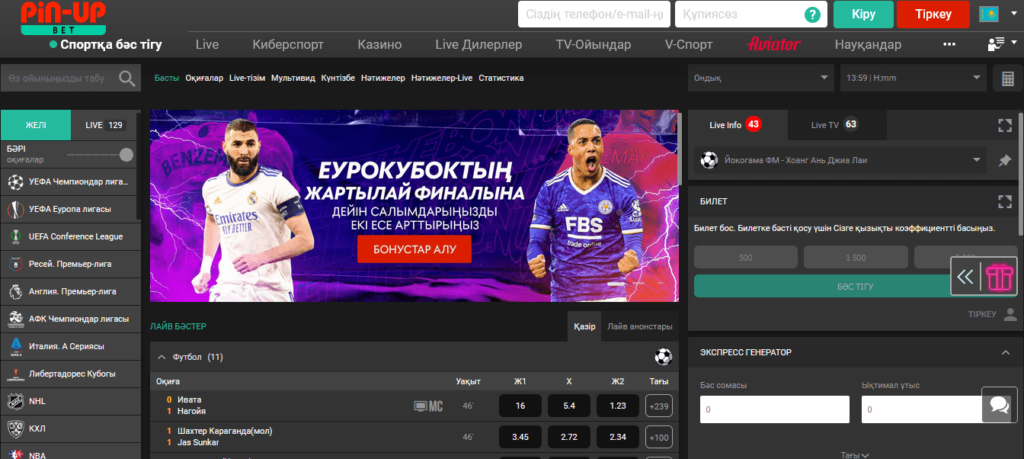
Task: Click the Pin-Up Bet logo
Action: (63, 18)
